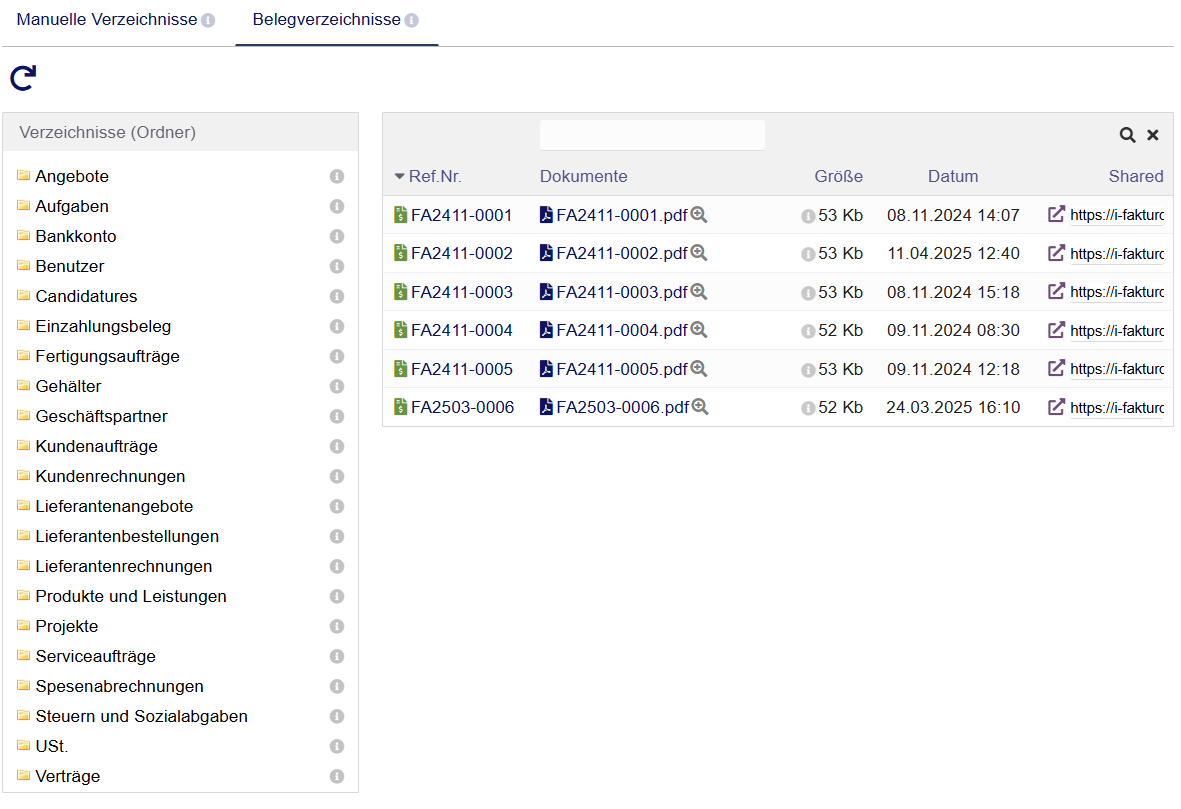The height and width of the screenshot is (809, 1181).
Task: Click the info icon next to Angebote
Action: 337,177
